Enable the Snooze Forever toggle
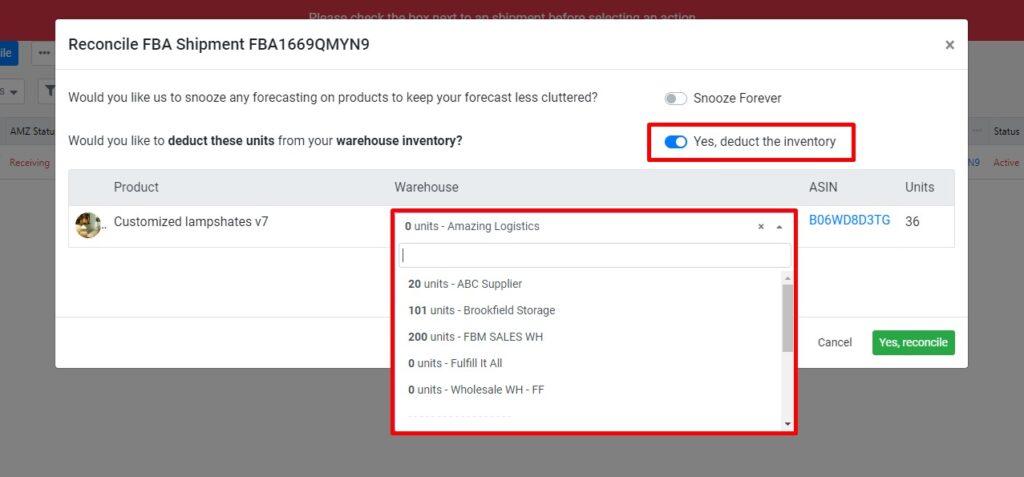This screenshot has width=1024, height=477. coord(676,99)
